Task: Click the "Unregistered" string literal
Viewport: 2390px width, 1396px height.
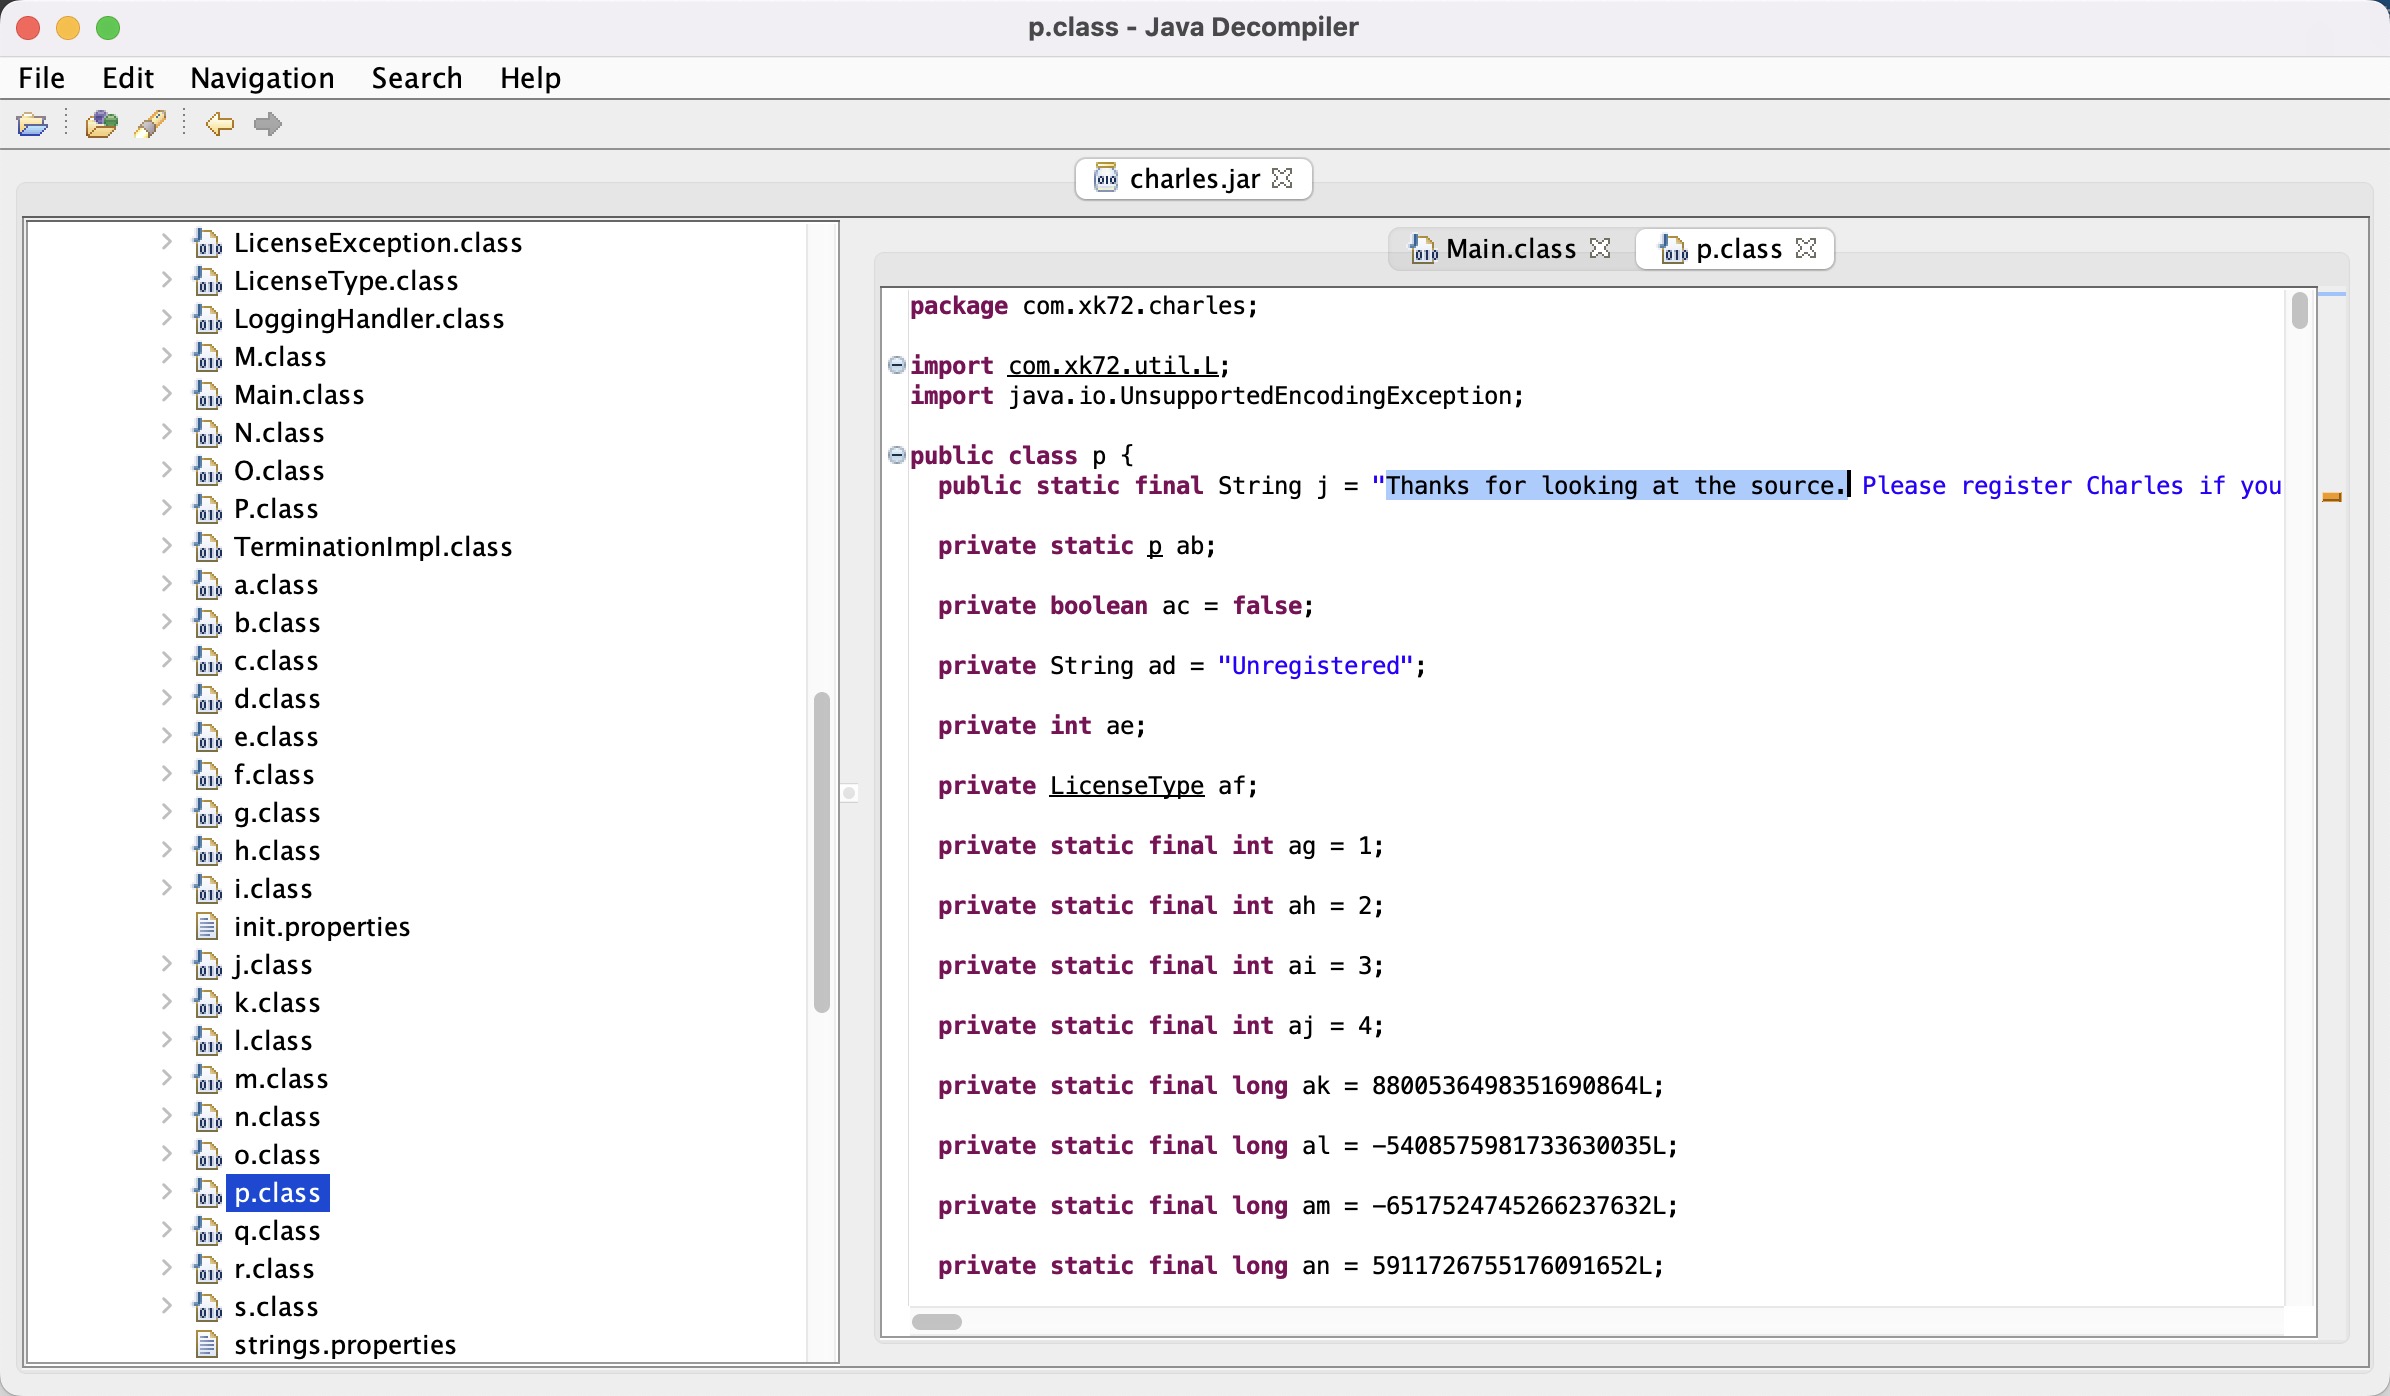Action: 1315,666
